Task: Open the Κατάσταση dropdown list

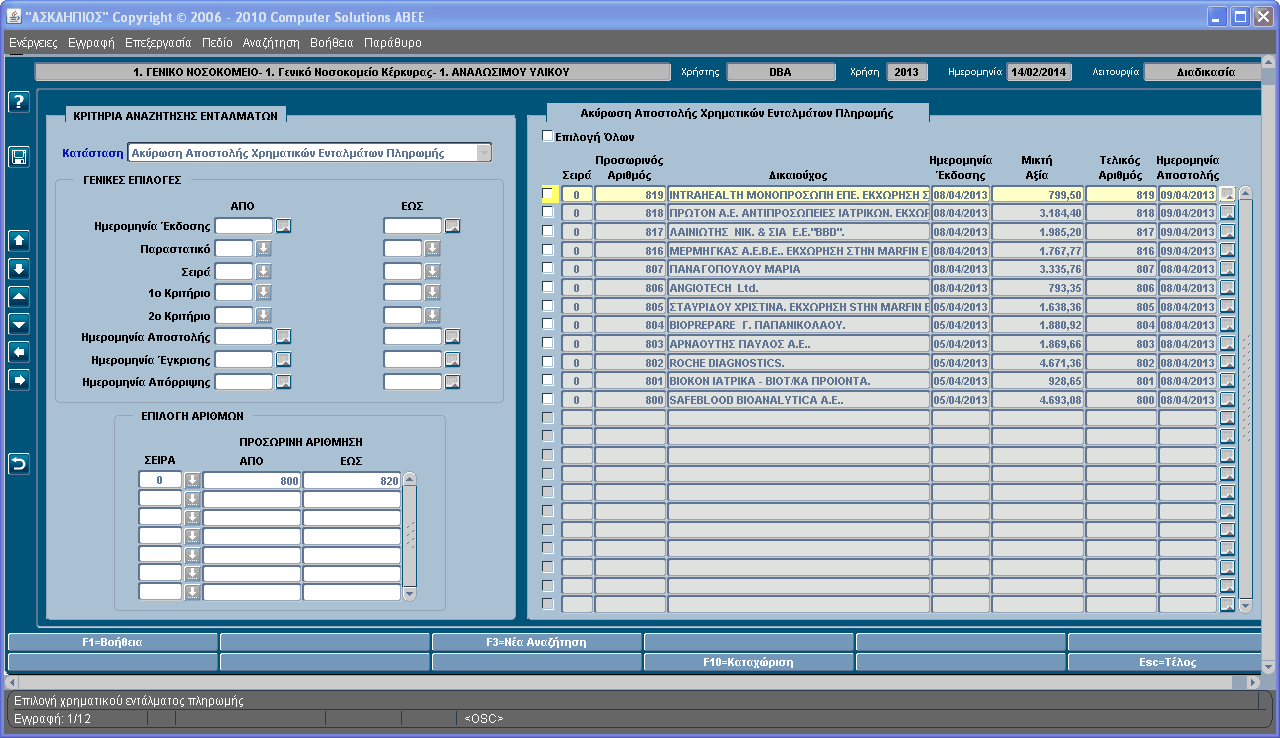Action: 484,153
